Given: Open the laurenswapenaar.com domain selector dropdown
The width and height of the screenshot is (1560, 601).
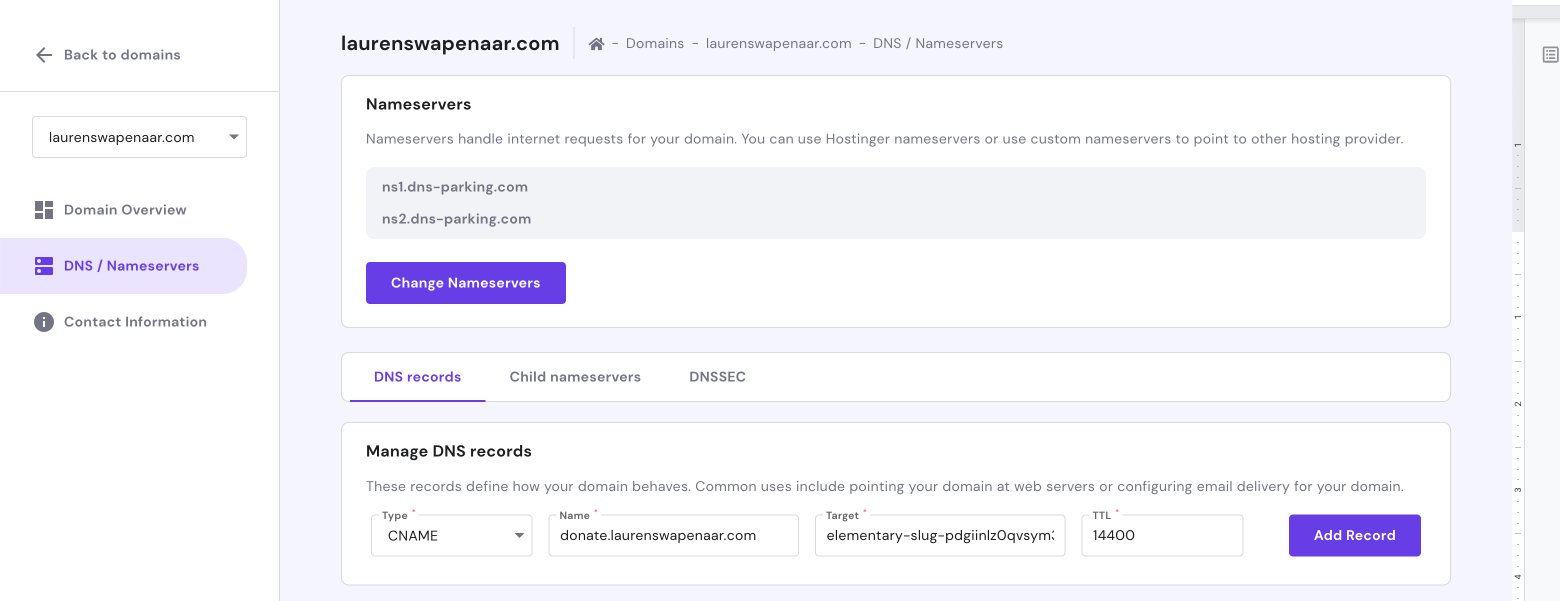Looking at the screenshot, I should [x=139, y=137].
